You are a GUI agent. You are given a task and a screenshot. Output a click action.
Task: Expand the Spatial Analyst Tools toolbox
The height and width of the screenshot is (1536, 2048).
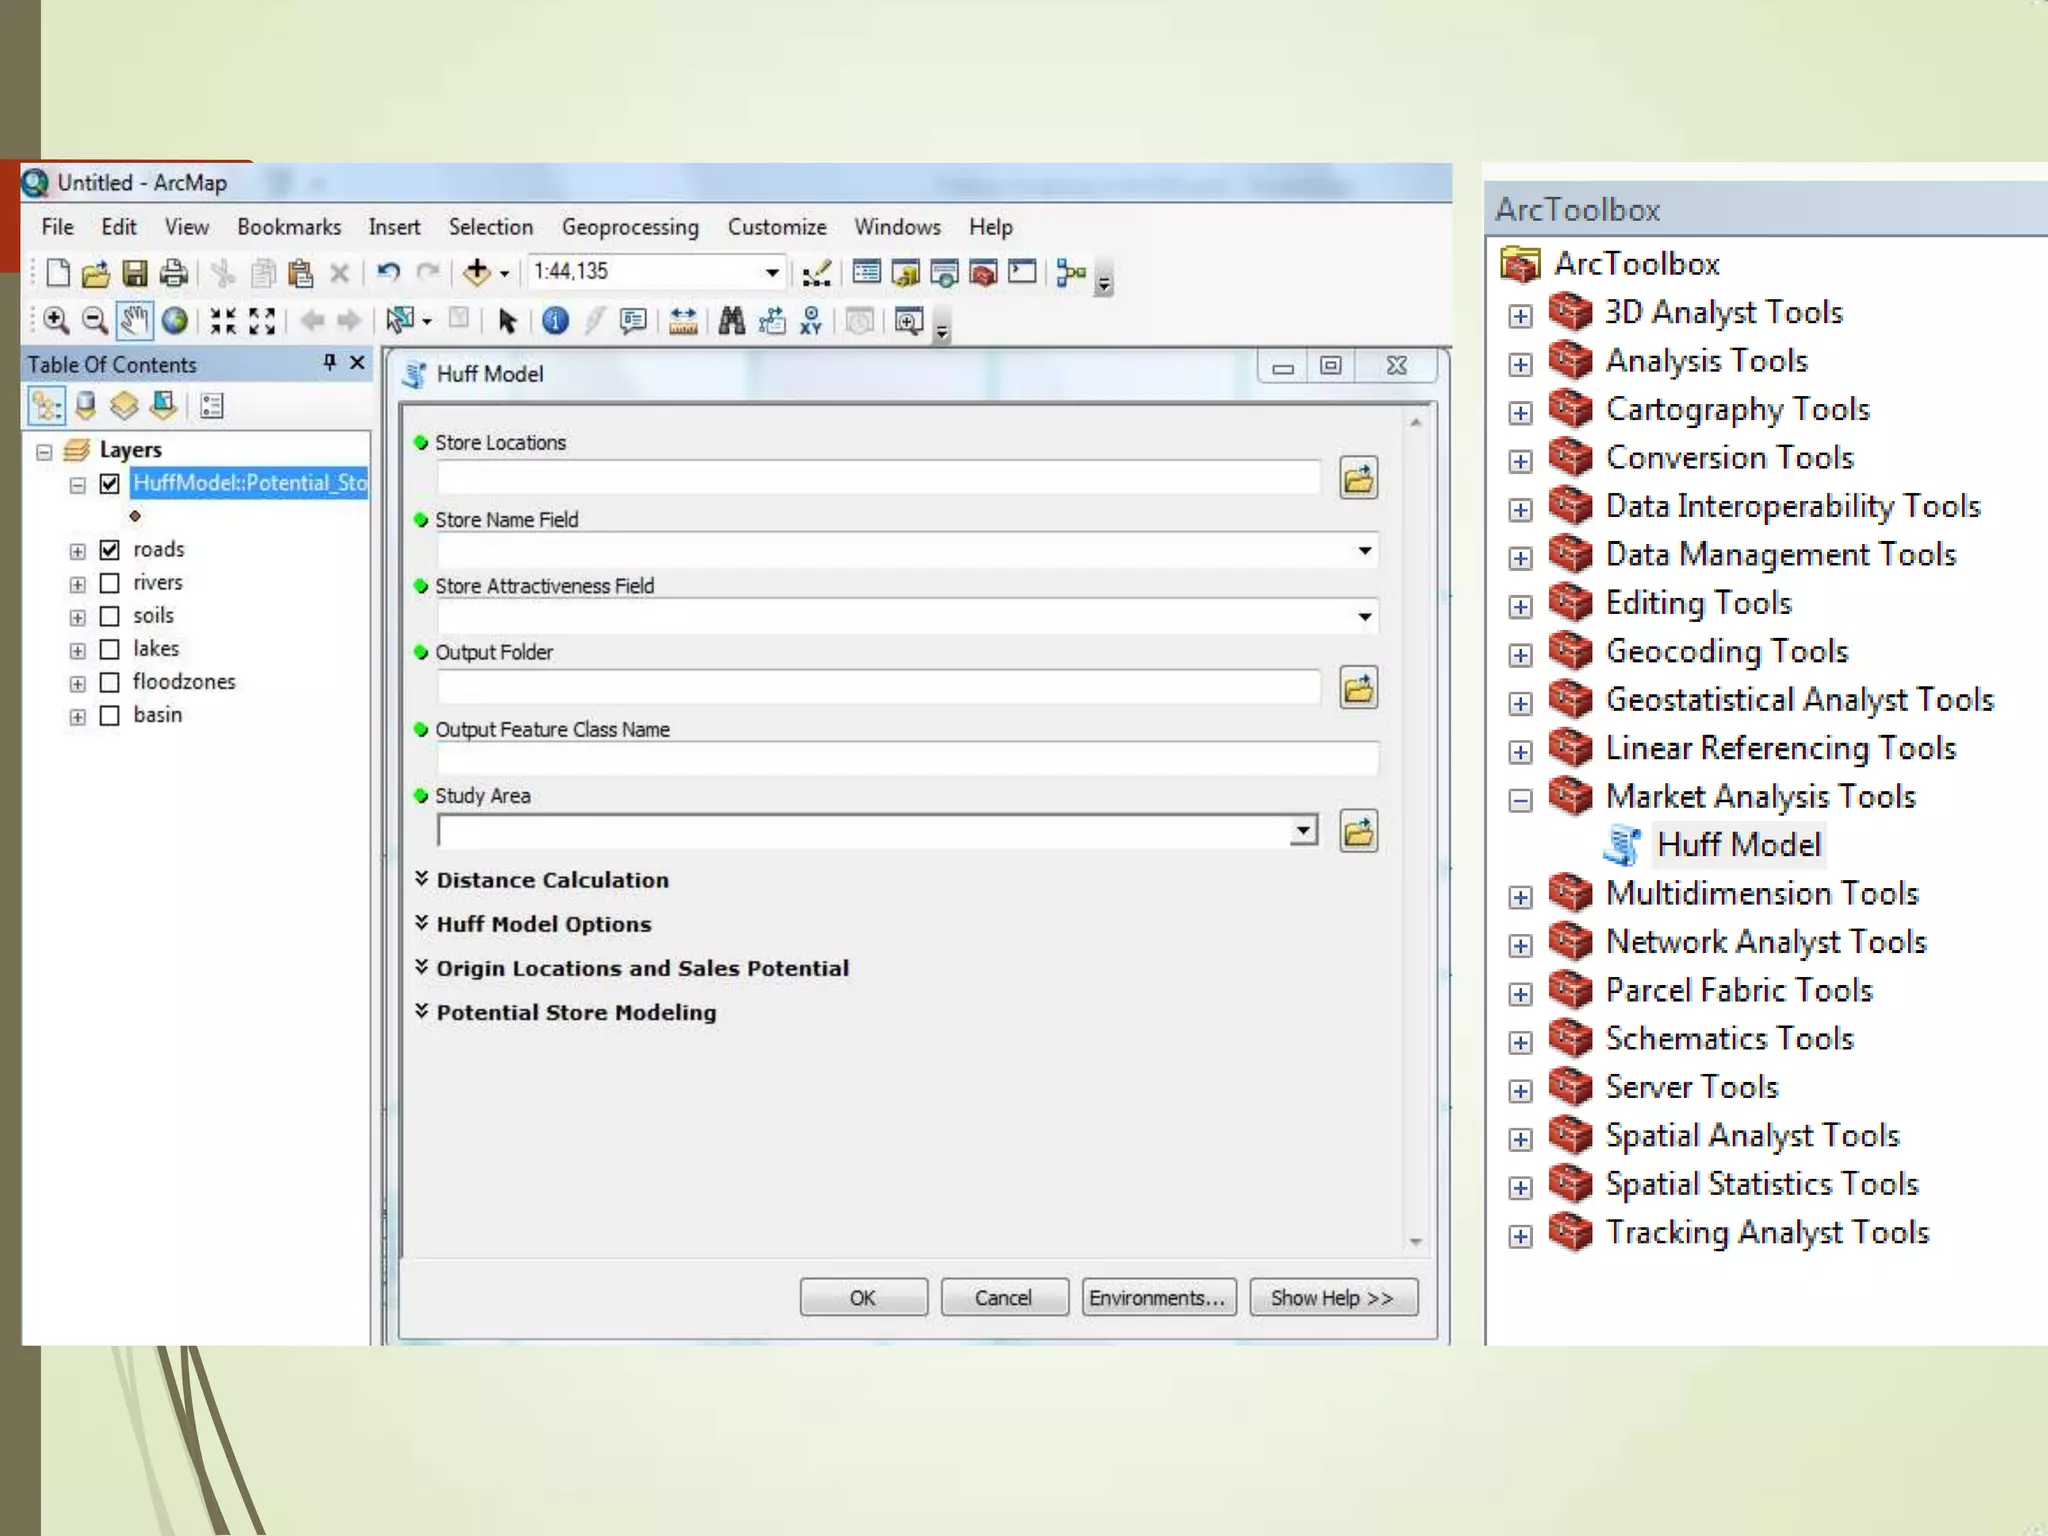pyautogui.click(x=1520, y=1139)
